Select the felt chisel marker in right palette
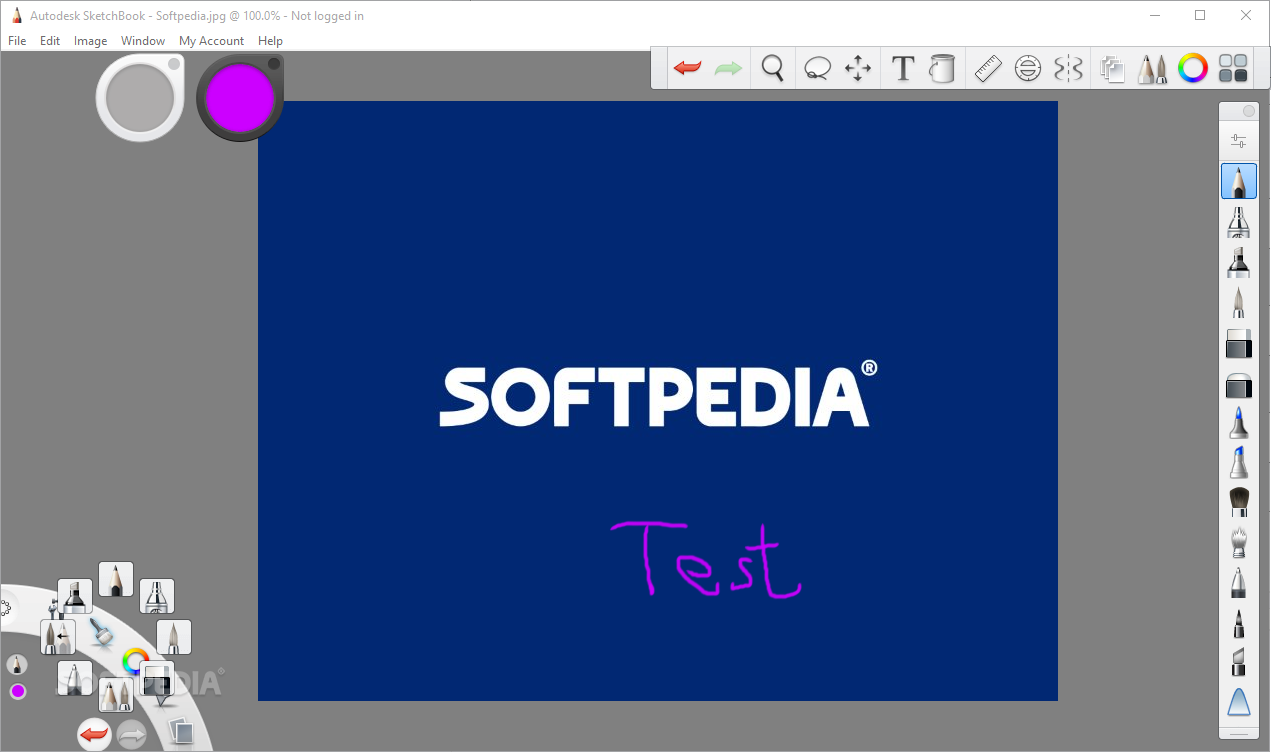1271x752 pixels. (1239, 662)
